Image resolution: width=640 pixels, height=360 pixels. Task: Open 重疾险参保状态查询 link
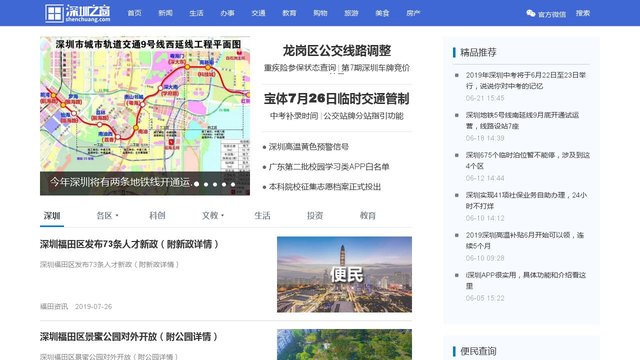(x=300, y=68)
